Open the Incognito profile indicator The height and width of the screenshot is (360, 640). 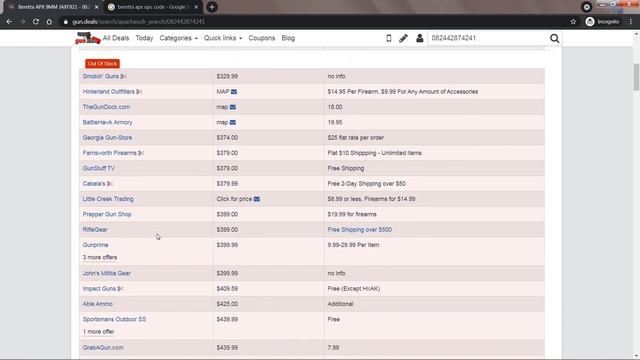pyautogui.click(x=602, y=22)
